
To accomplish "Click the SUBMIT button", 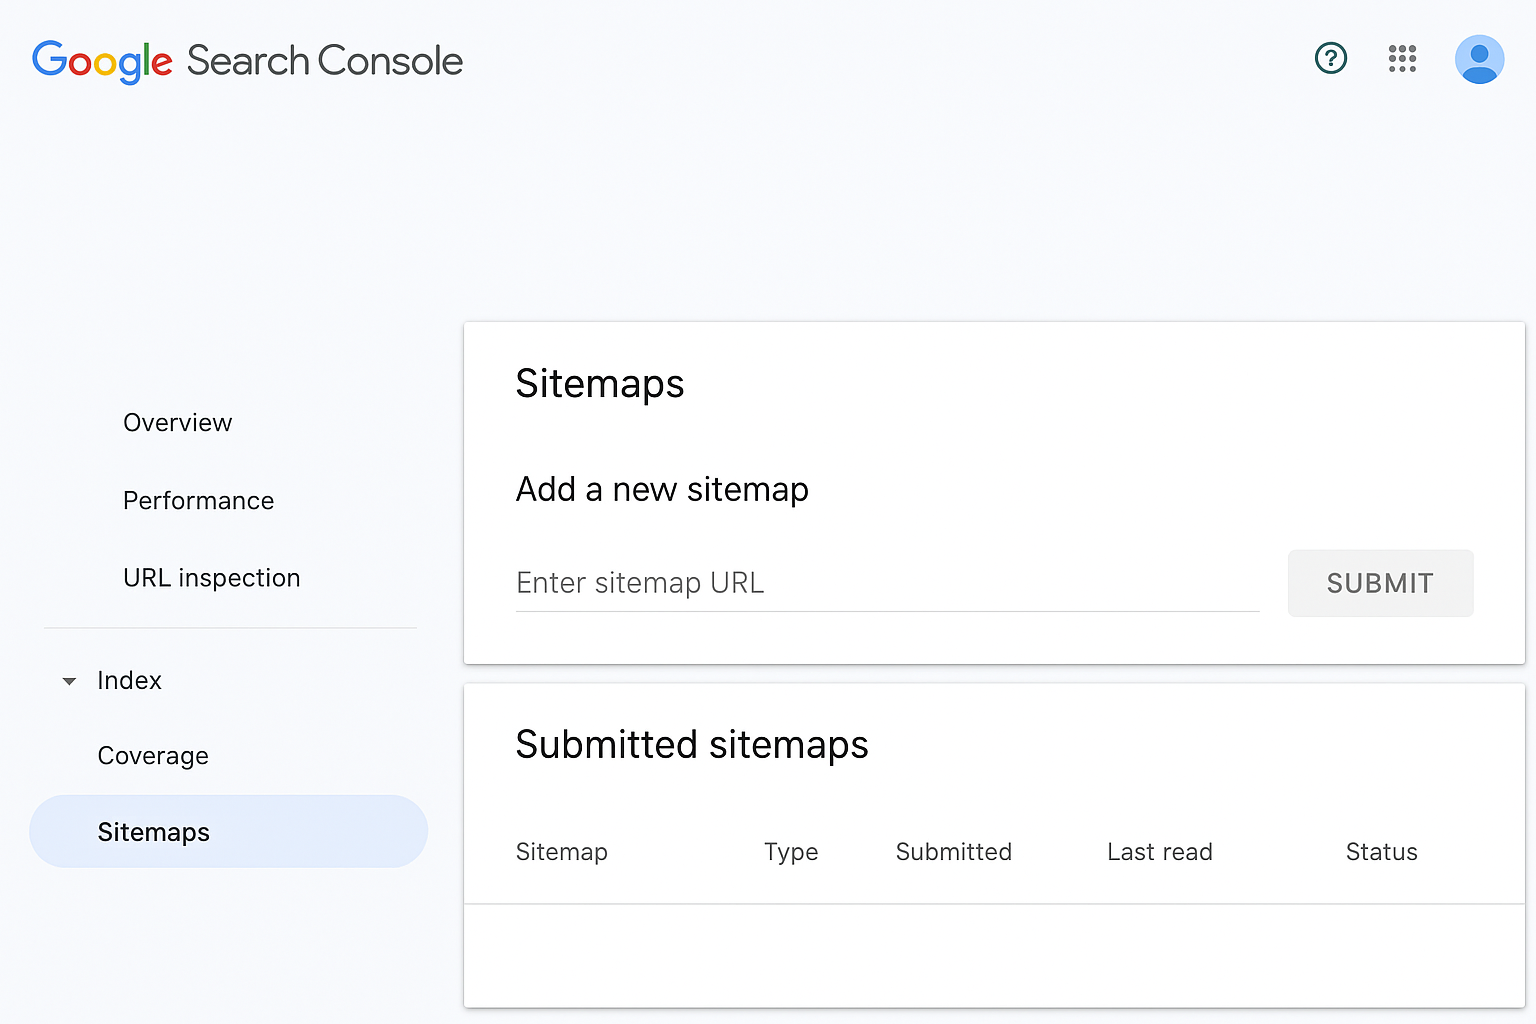I will point(1380,583).
